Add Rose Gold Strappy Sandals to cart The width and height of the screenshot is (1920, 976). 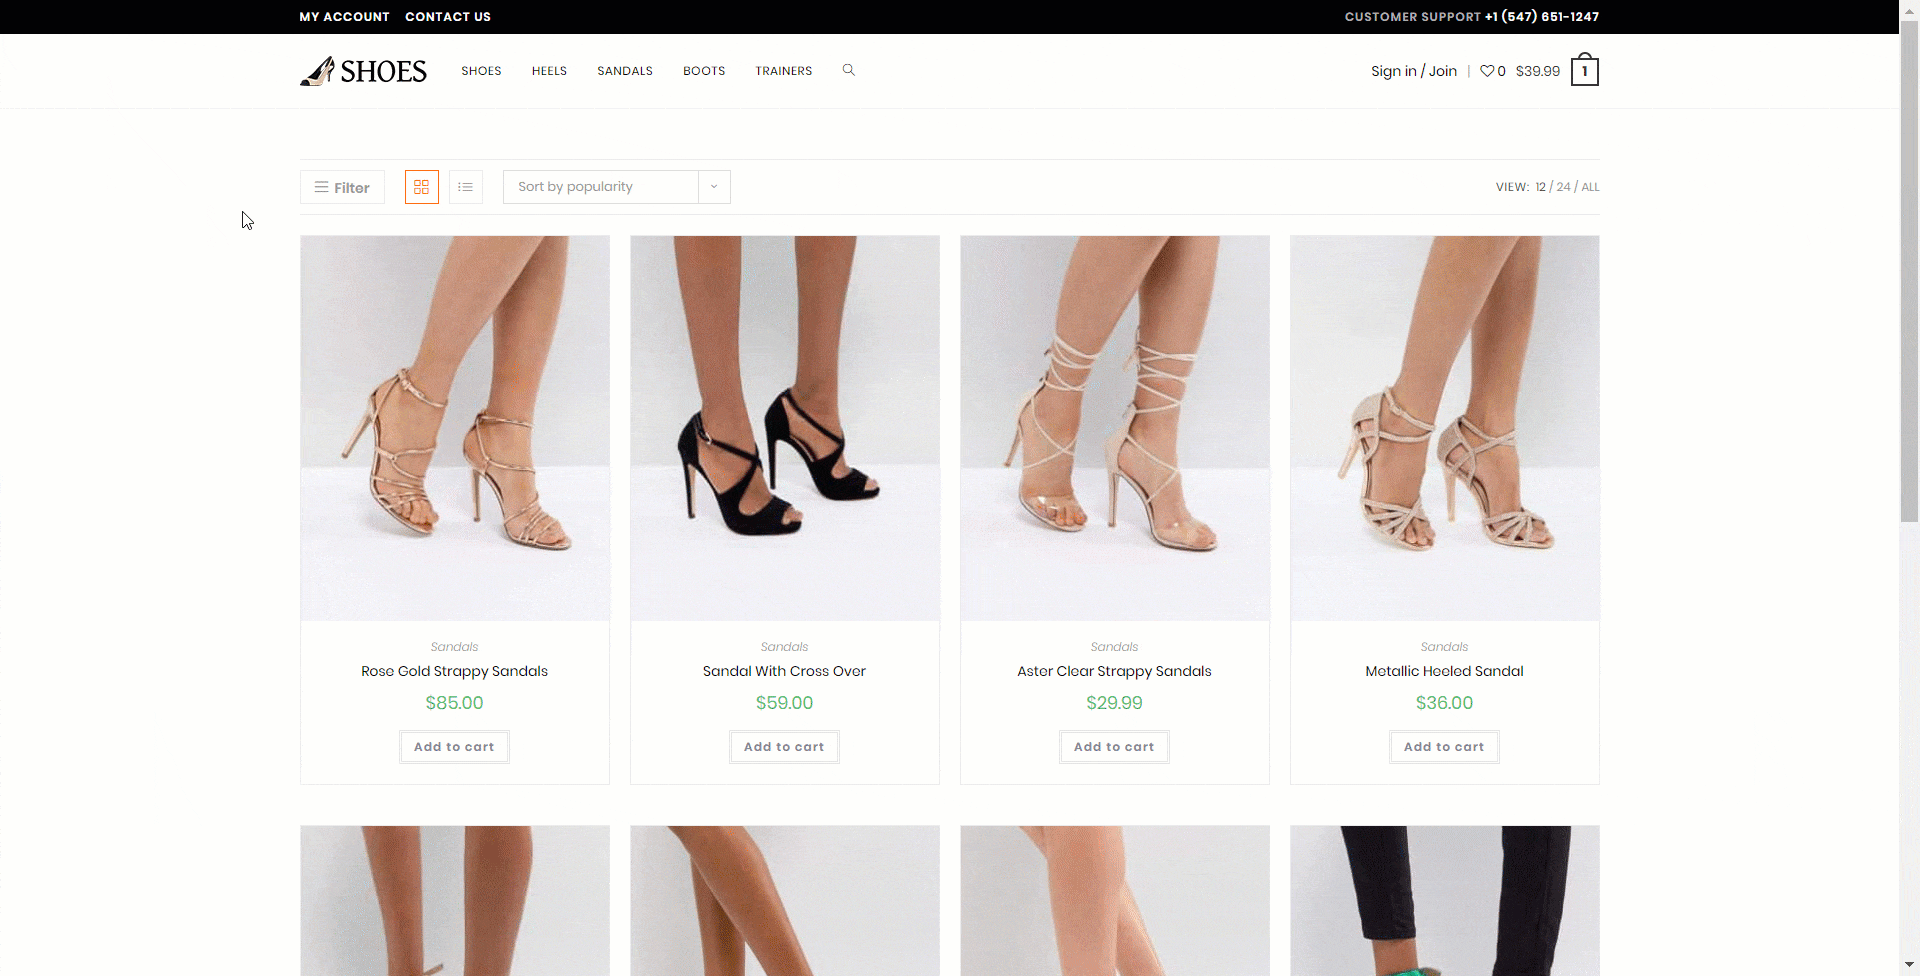(x=455, y=747)
